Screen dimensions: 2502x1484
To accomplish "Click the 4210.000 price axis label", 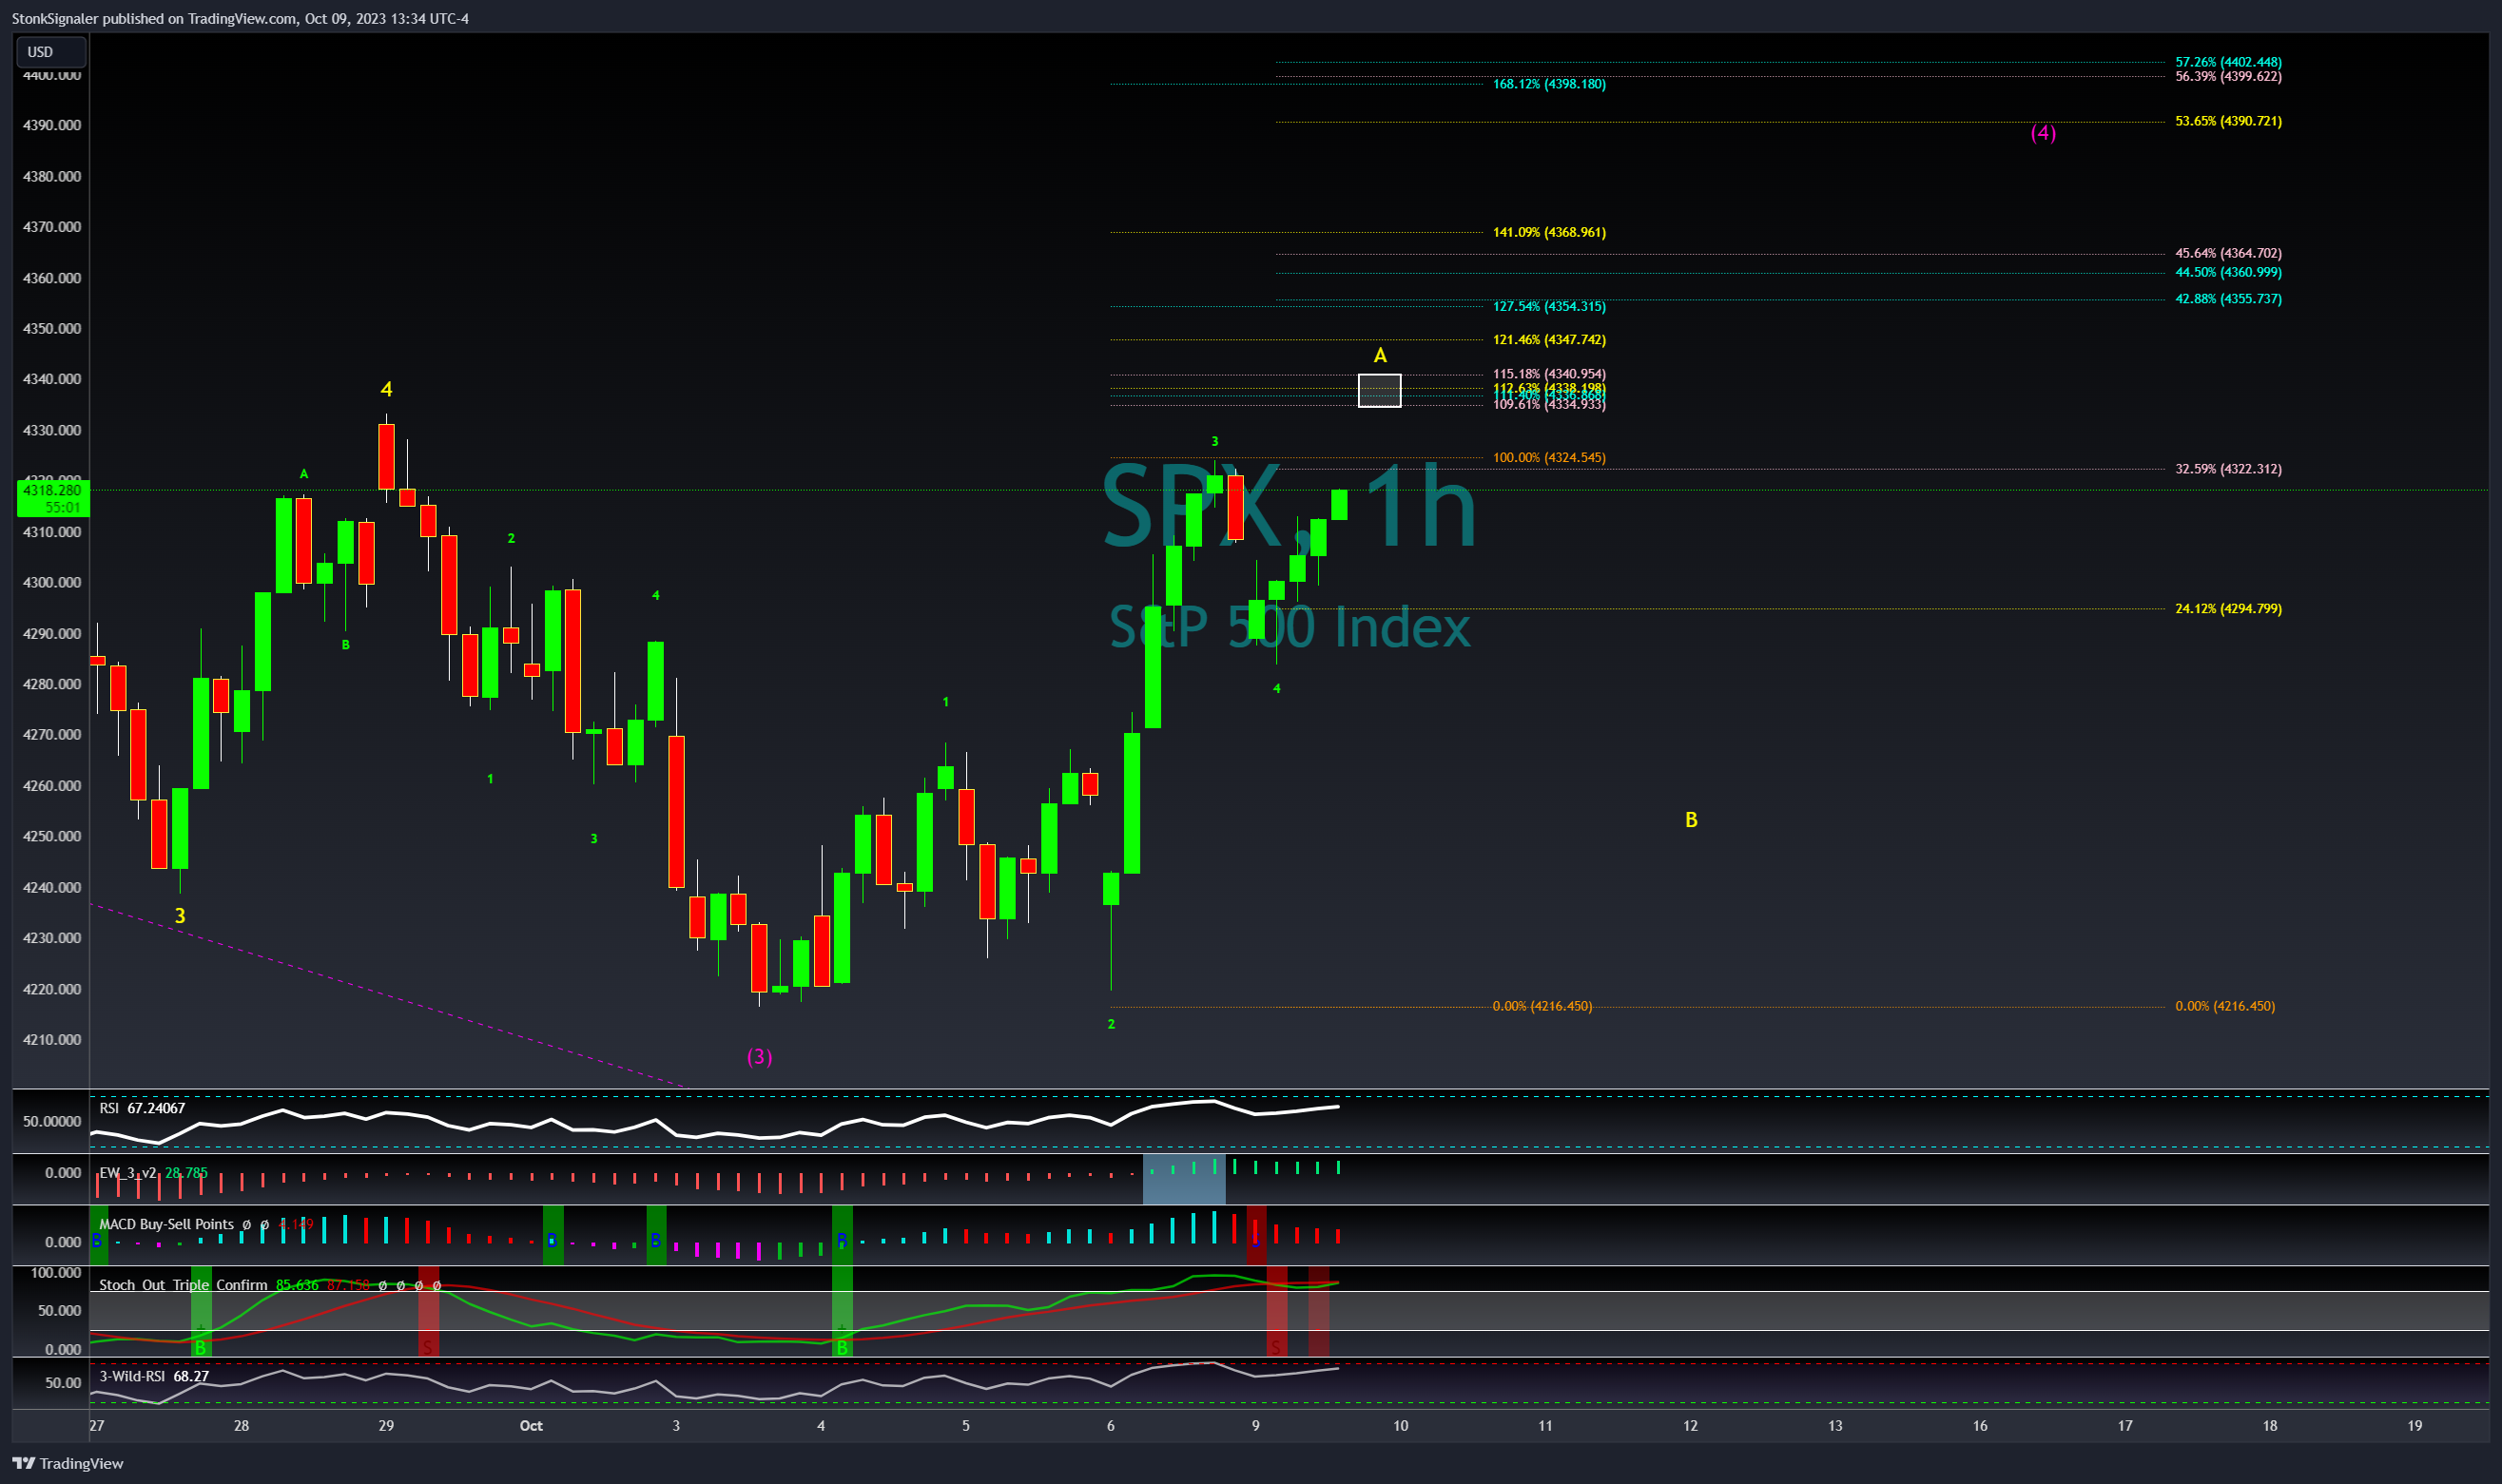I will pyautogui.click(x=52, y=1039).
